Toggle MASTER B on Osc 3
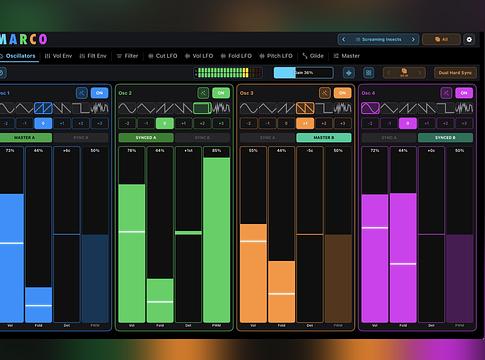Screen dimensions: 485x360 [324, 138]
